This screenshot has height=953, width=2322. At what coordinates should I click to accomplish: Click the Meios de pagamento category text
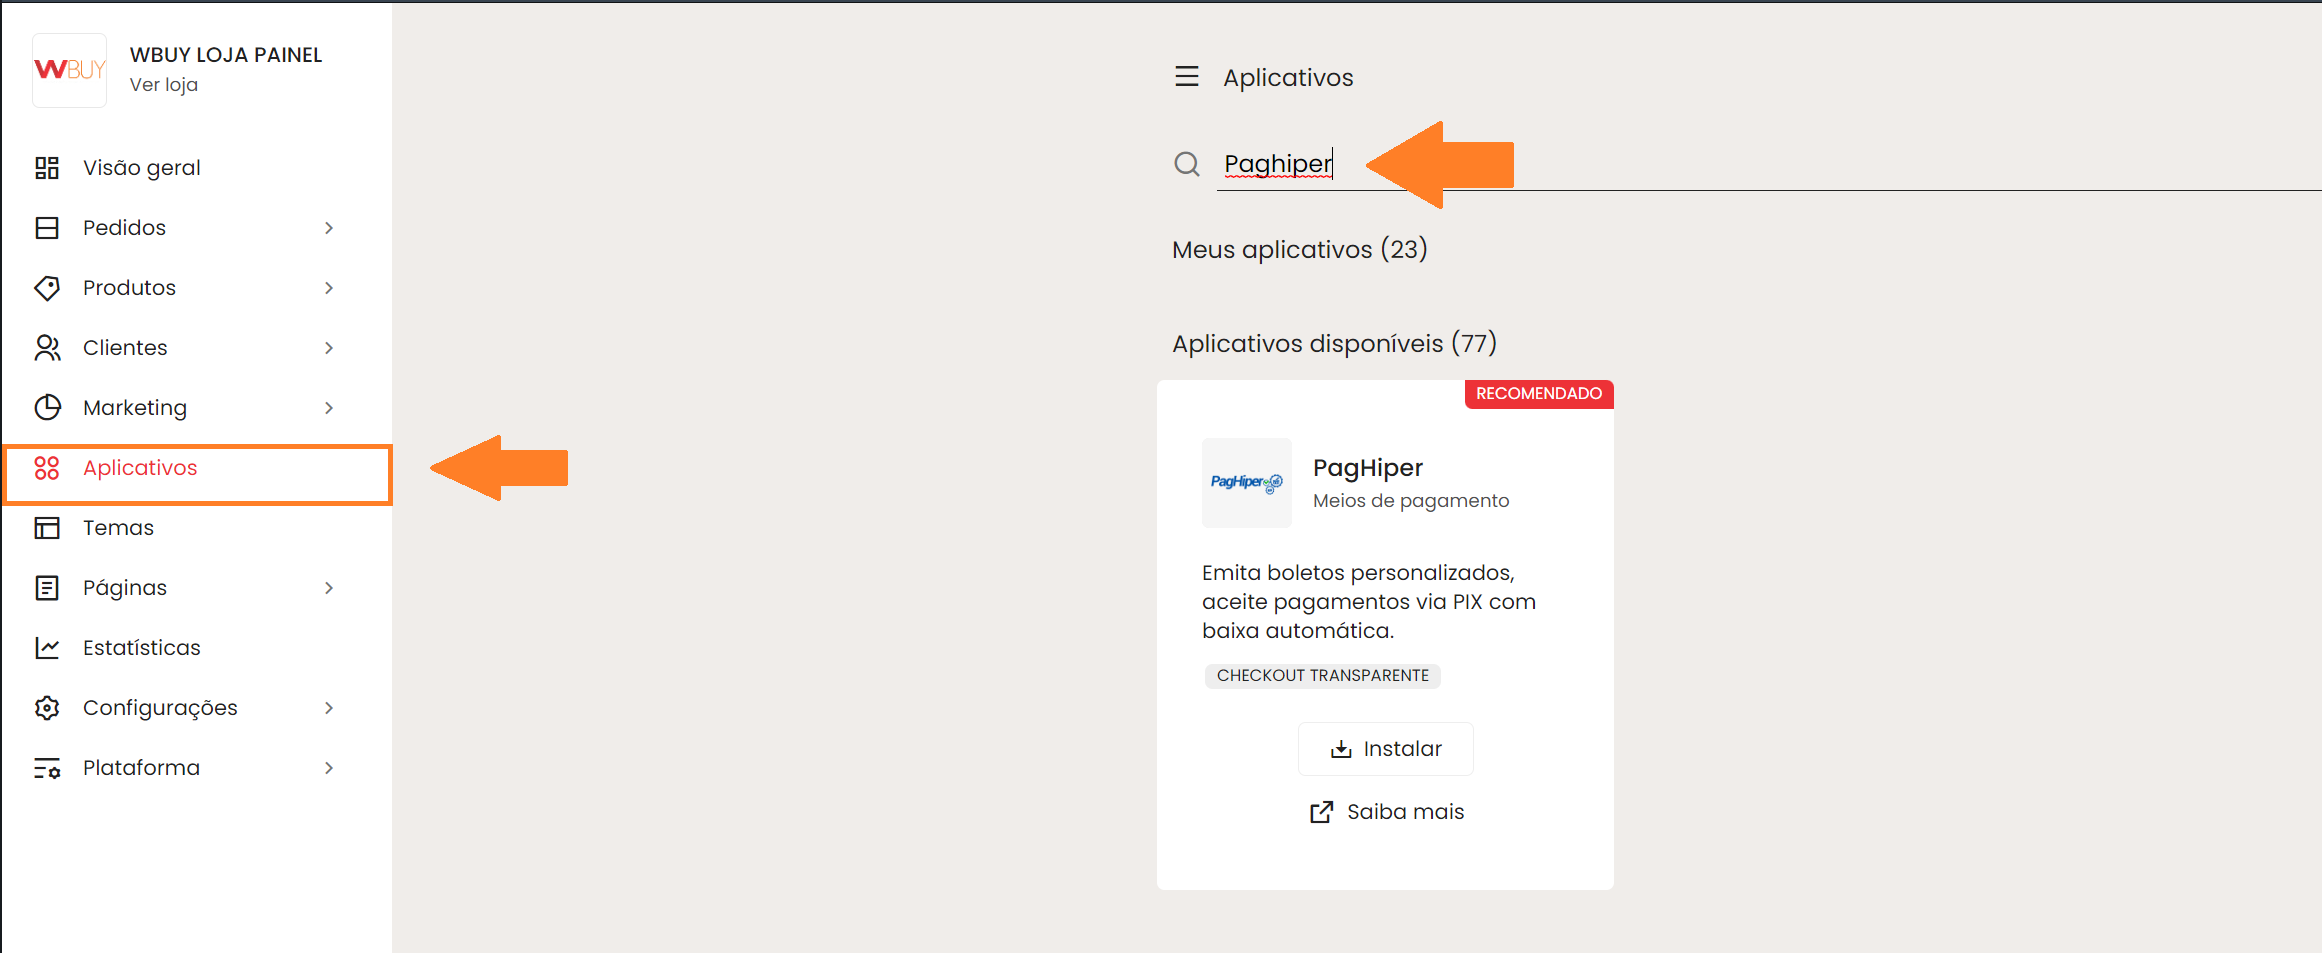point(1411,501)
